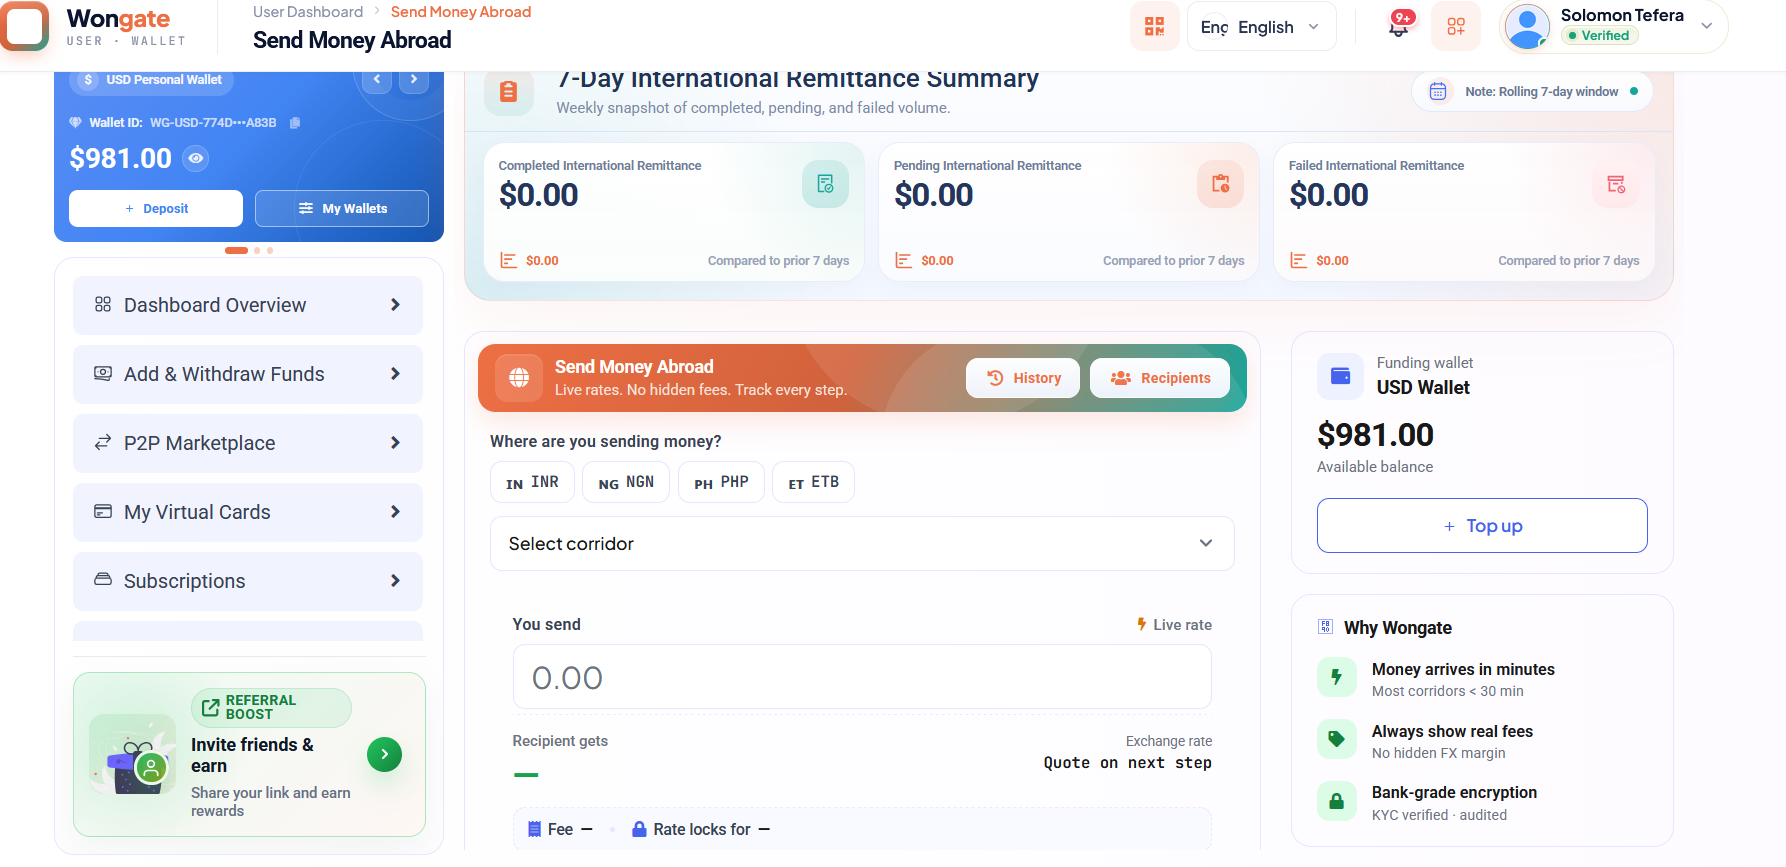Open P2P Marketplace menu item
The height and width of the screenshot is (867, 1786).
tap(248, 443)
